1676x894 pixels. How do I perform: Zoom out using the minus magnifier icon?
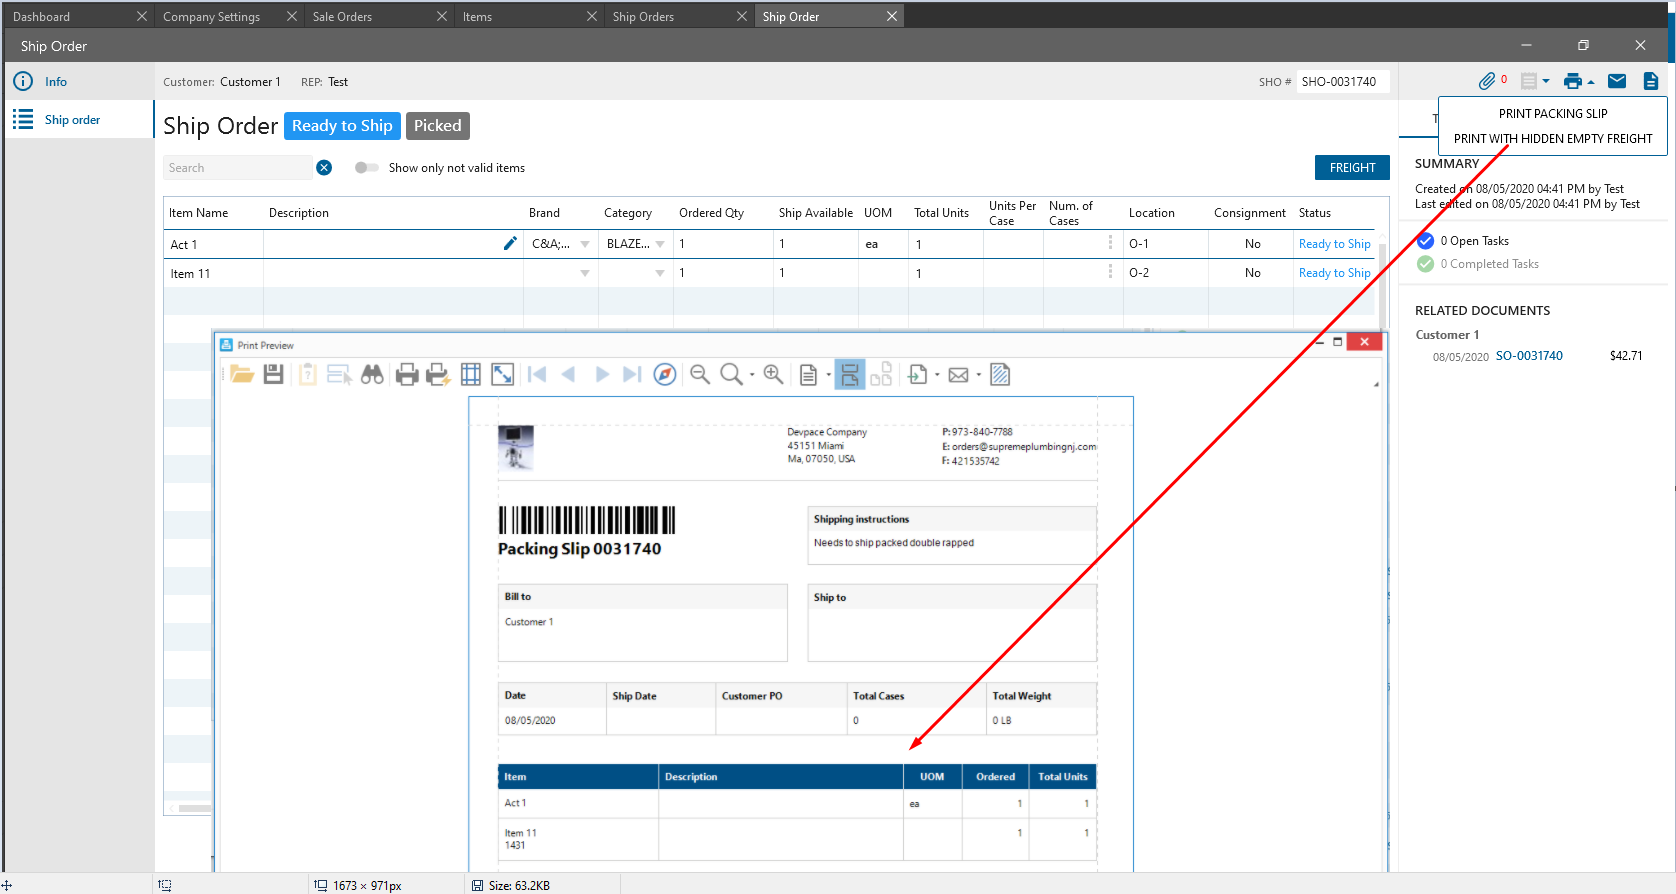click(x=700, y=374)
